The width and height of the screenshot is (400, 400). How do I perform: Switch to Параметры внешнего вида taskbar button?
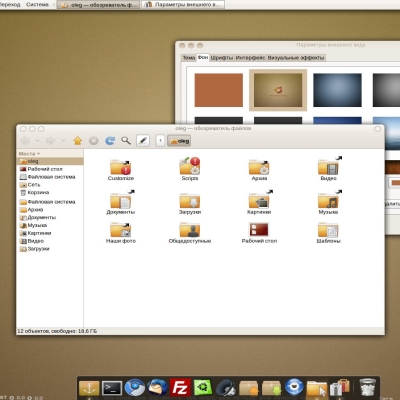pos(183,5)
